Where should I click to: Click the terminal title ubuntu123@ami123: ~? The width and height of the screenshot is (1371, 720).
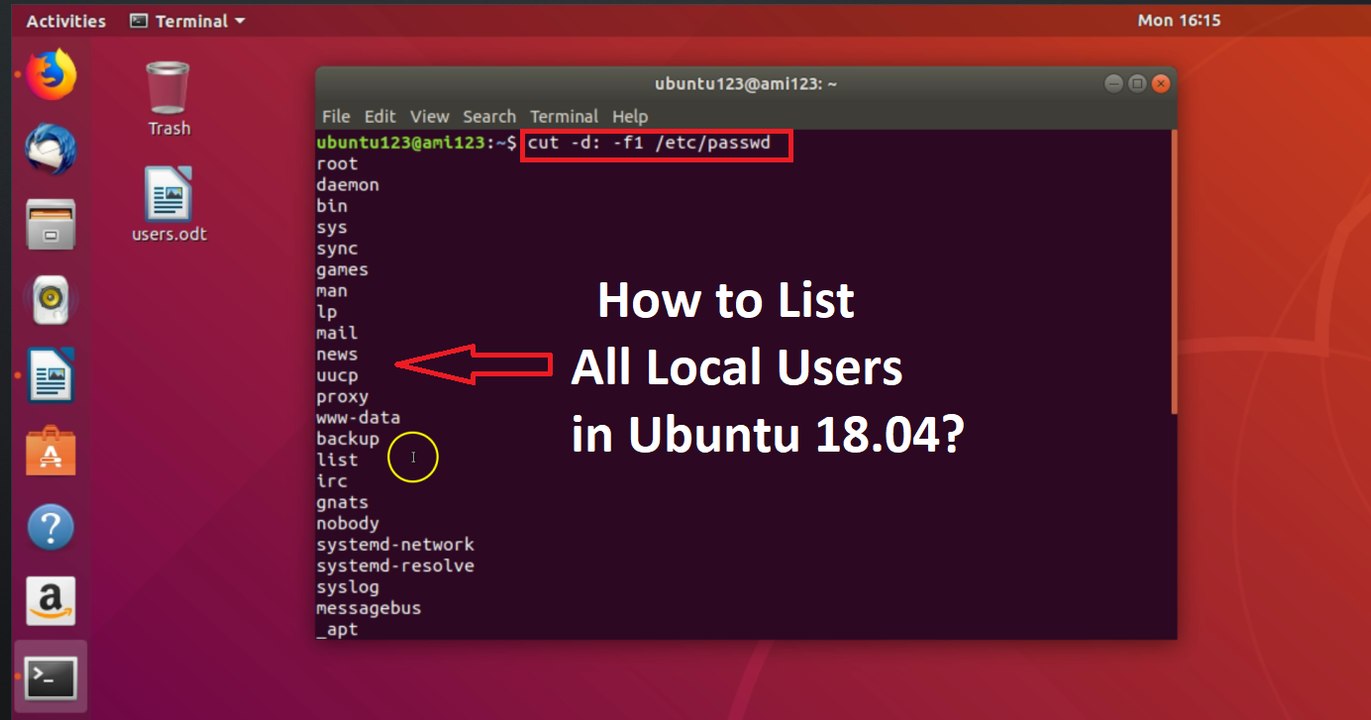click(746, 84)
